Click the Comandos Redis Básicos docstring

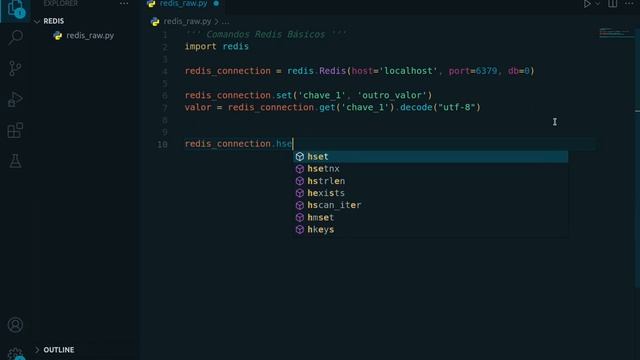coord(266,34)
